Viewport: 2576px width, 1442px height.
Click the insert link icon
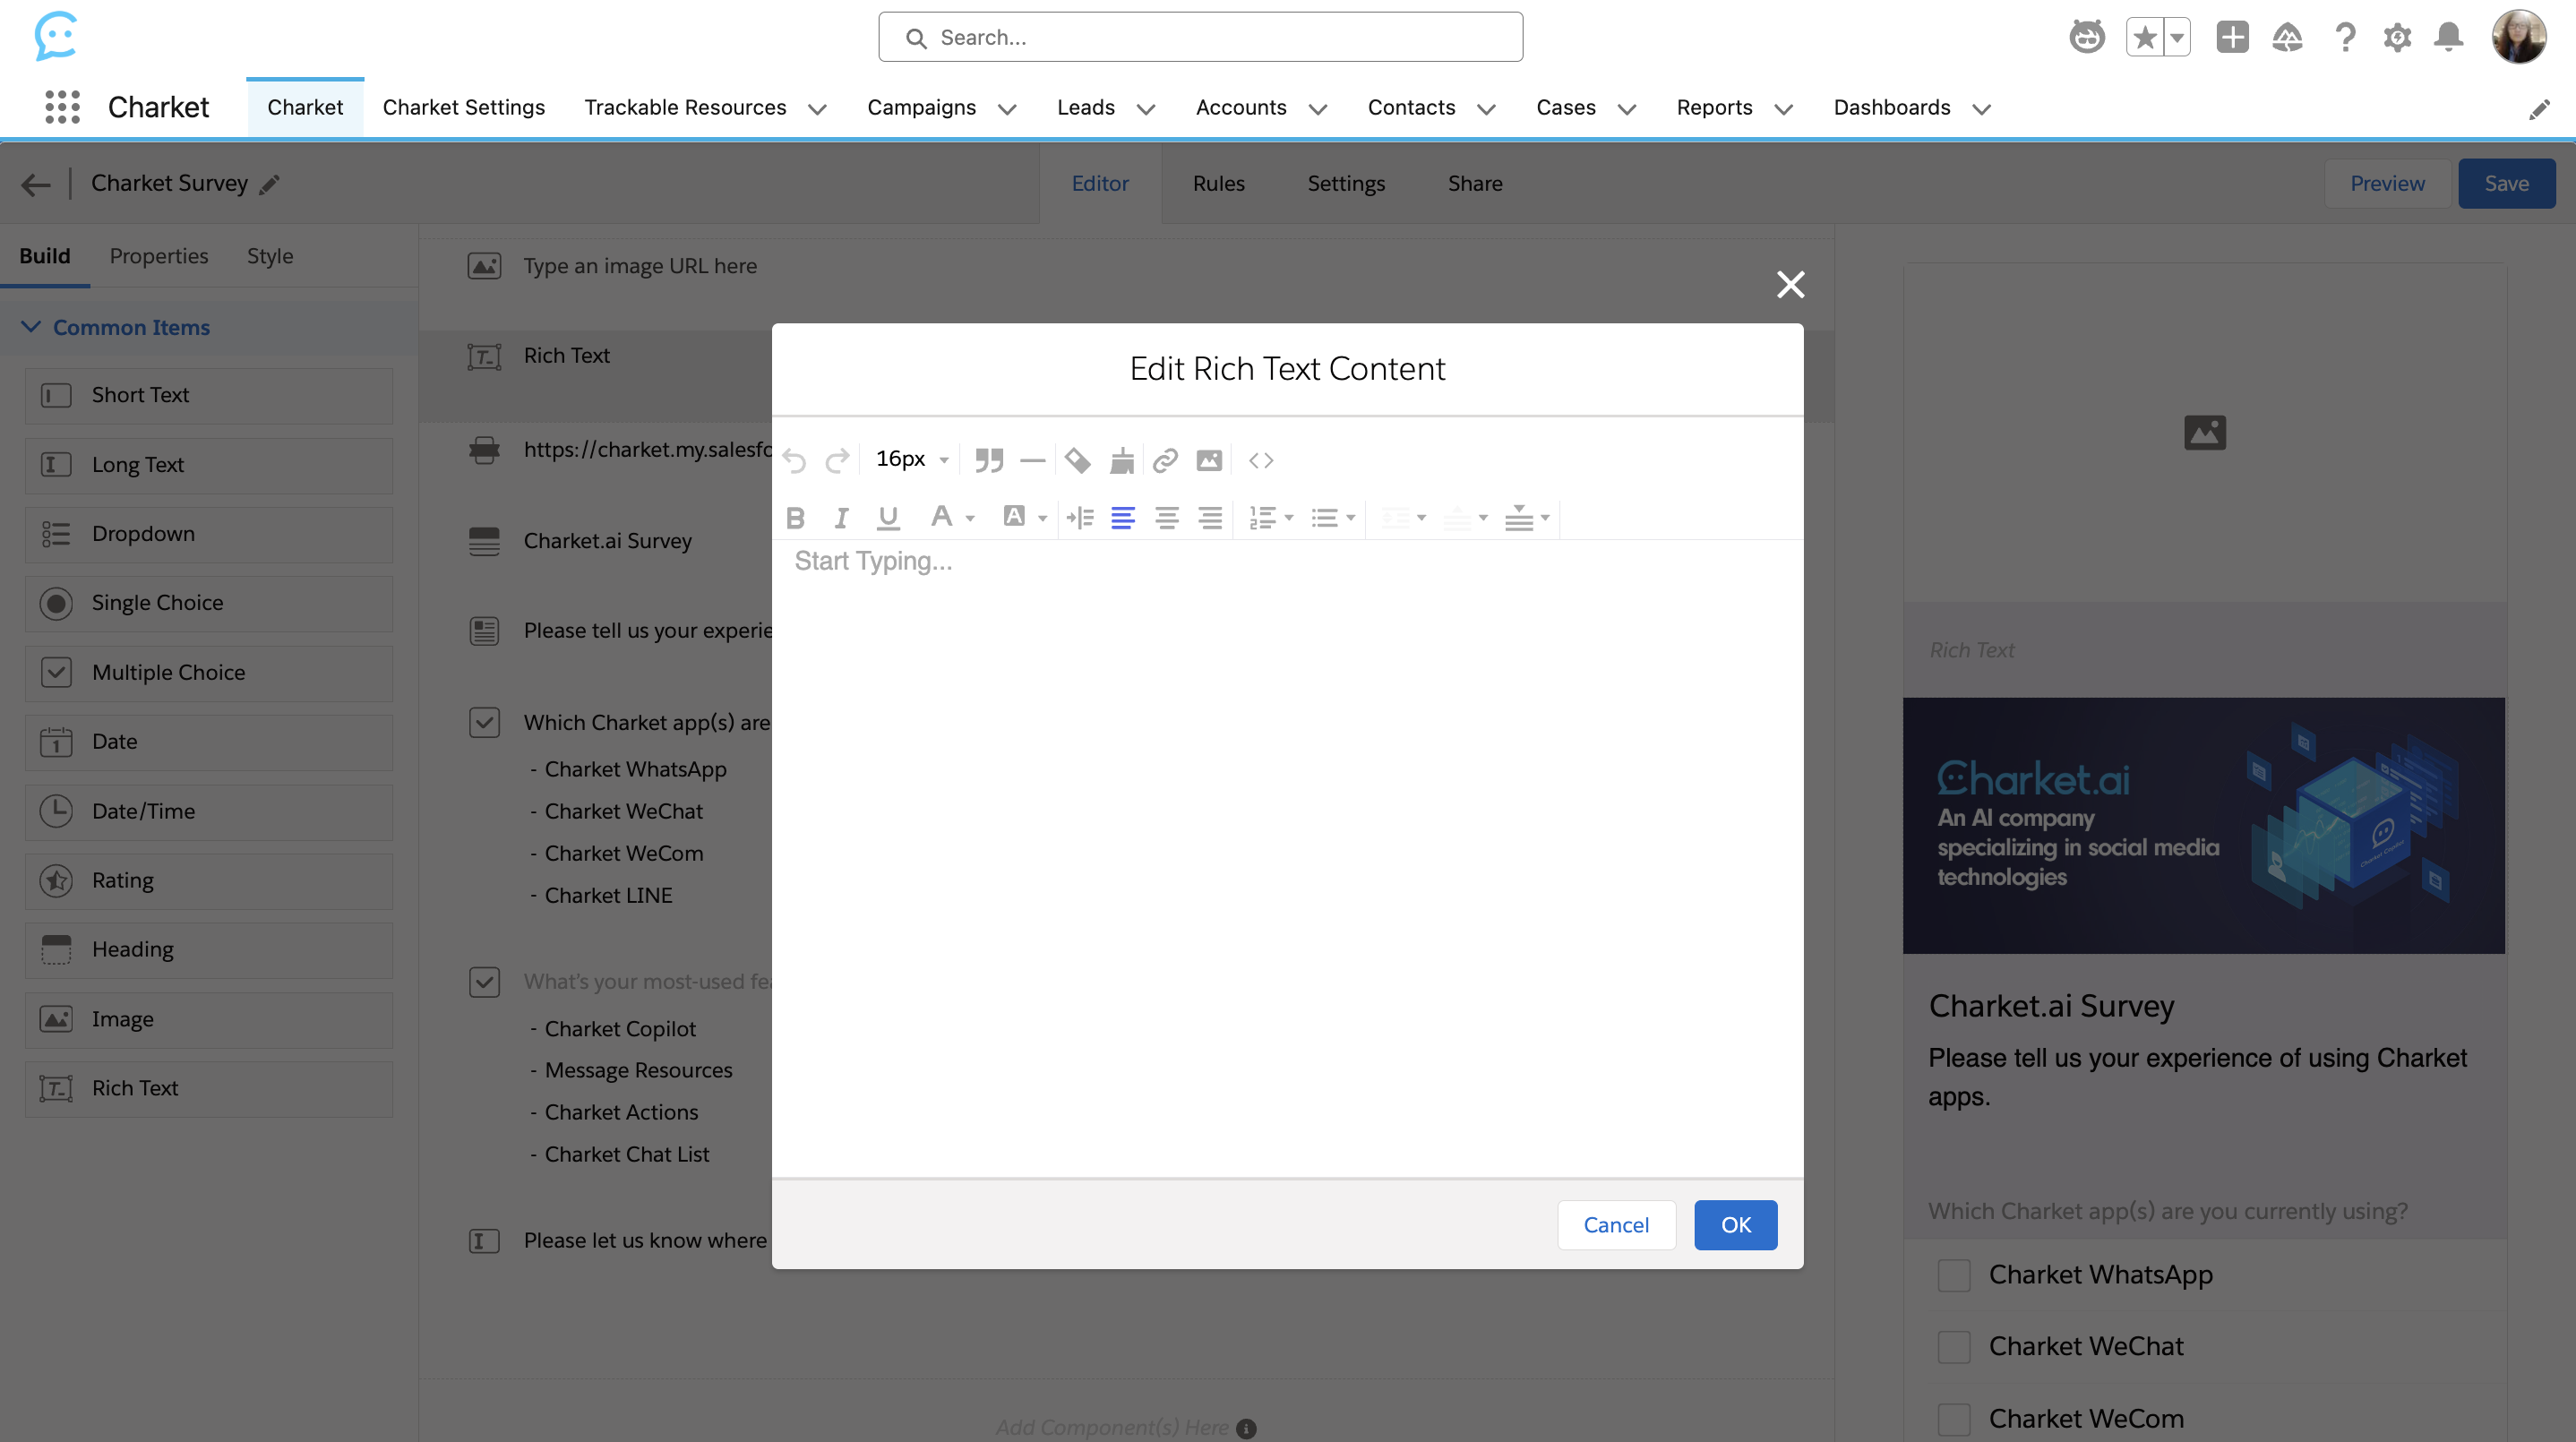1165,460
